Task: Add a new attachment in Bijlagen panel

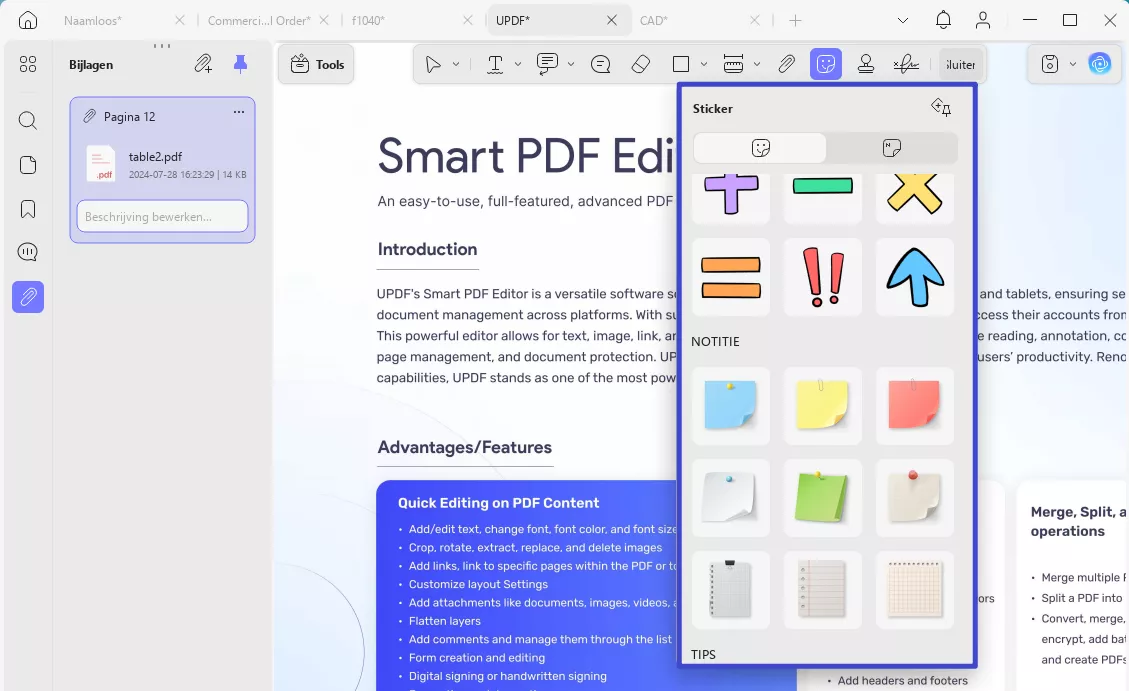Action: [203, 64]
